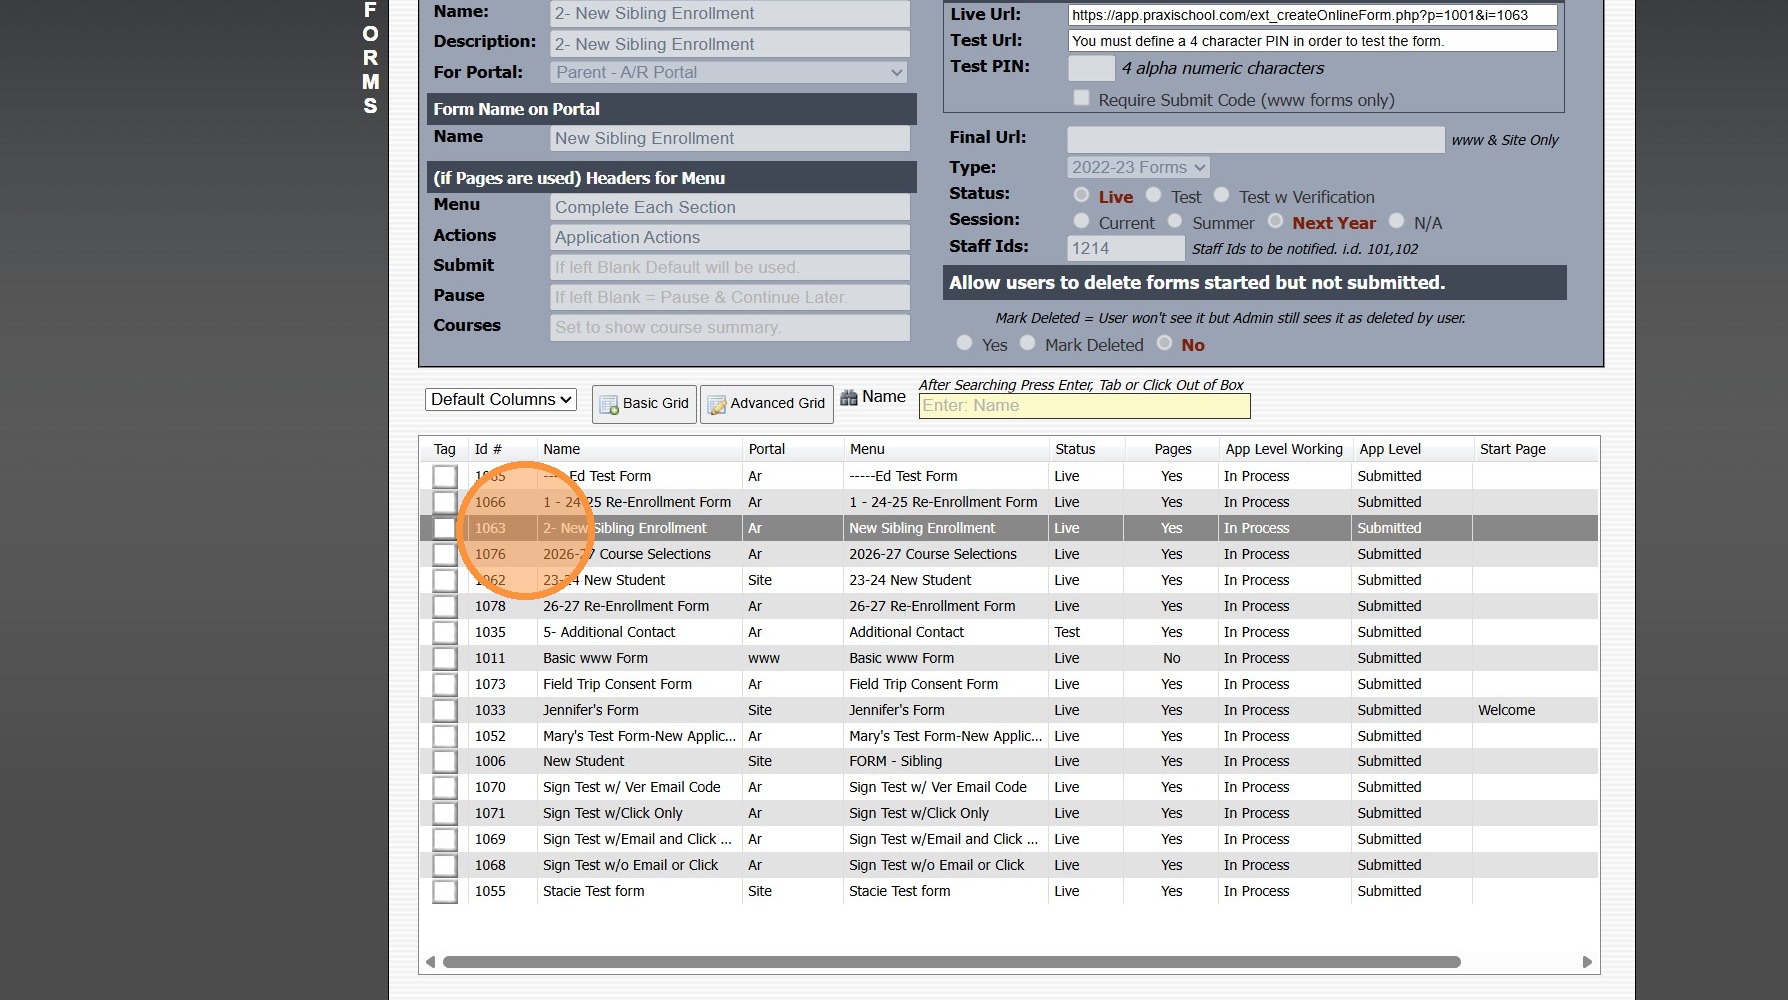Open the Type 2022-23 Forms dropdown
Screen dimensions: 1788x1000
pyautogui.click(x=1139, y=168)
